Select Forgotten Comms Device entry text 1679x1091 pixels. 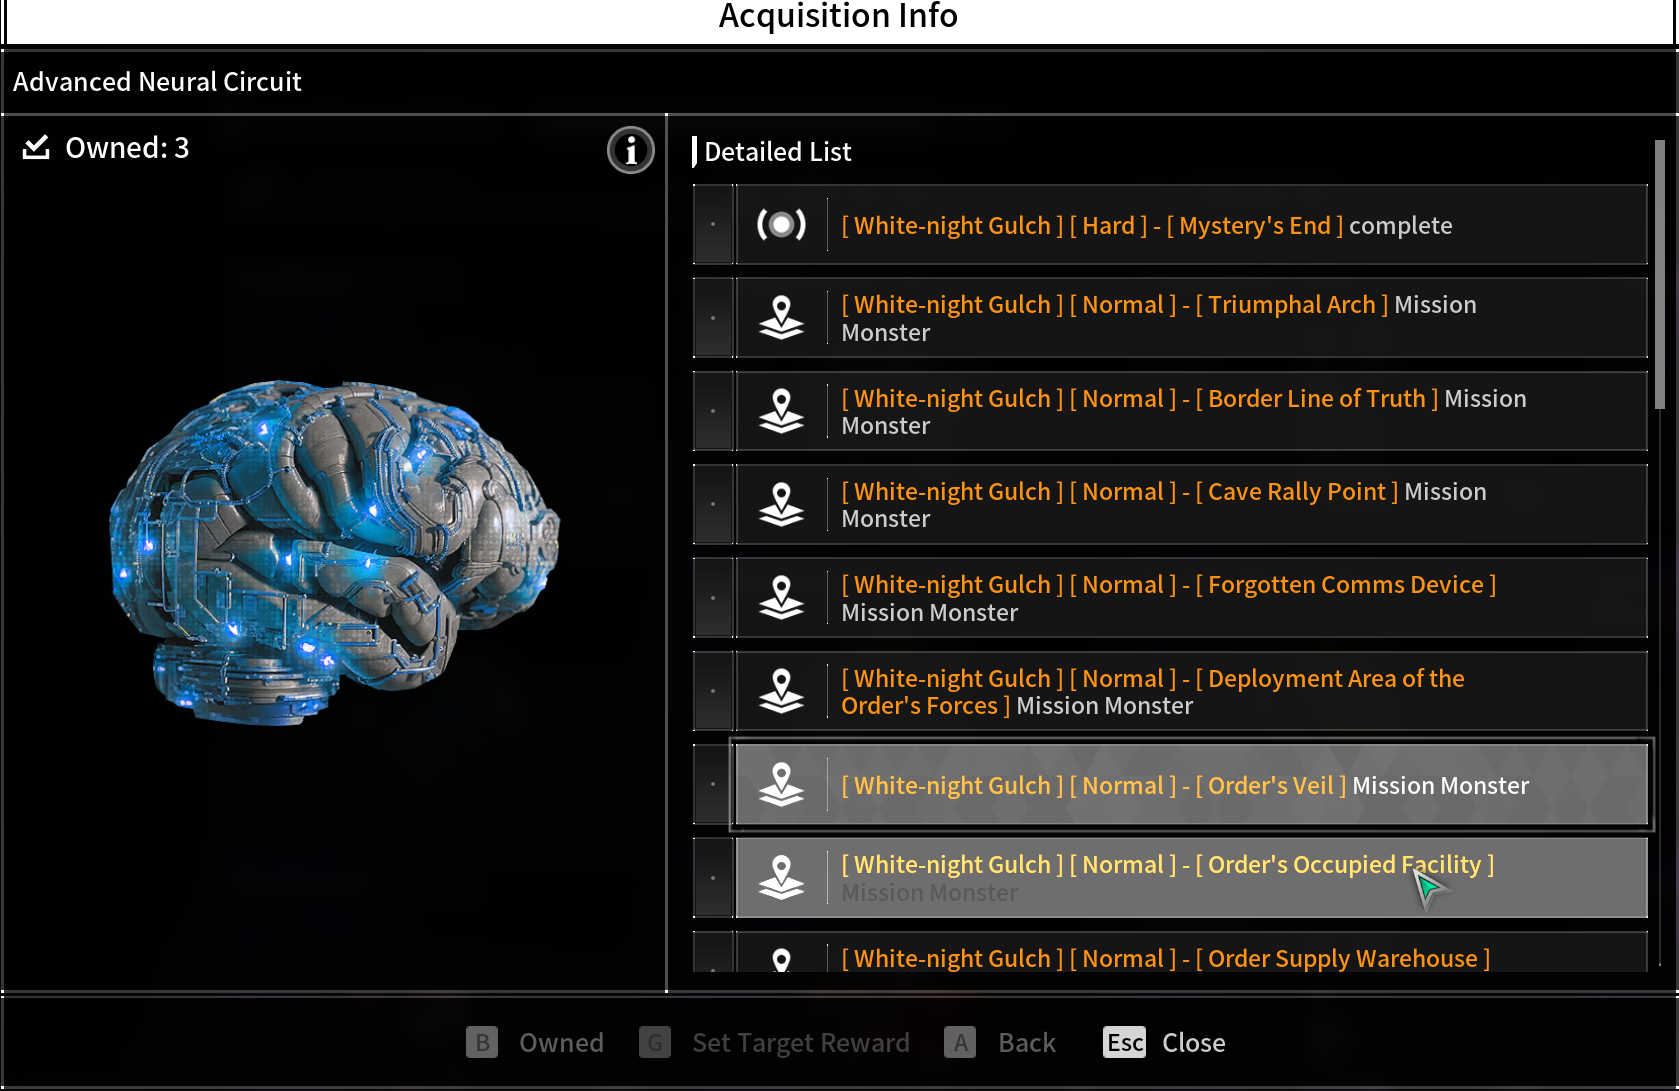pyautogui.click(x=1168, y=598)
